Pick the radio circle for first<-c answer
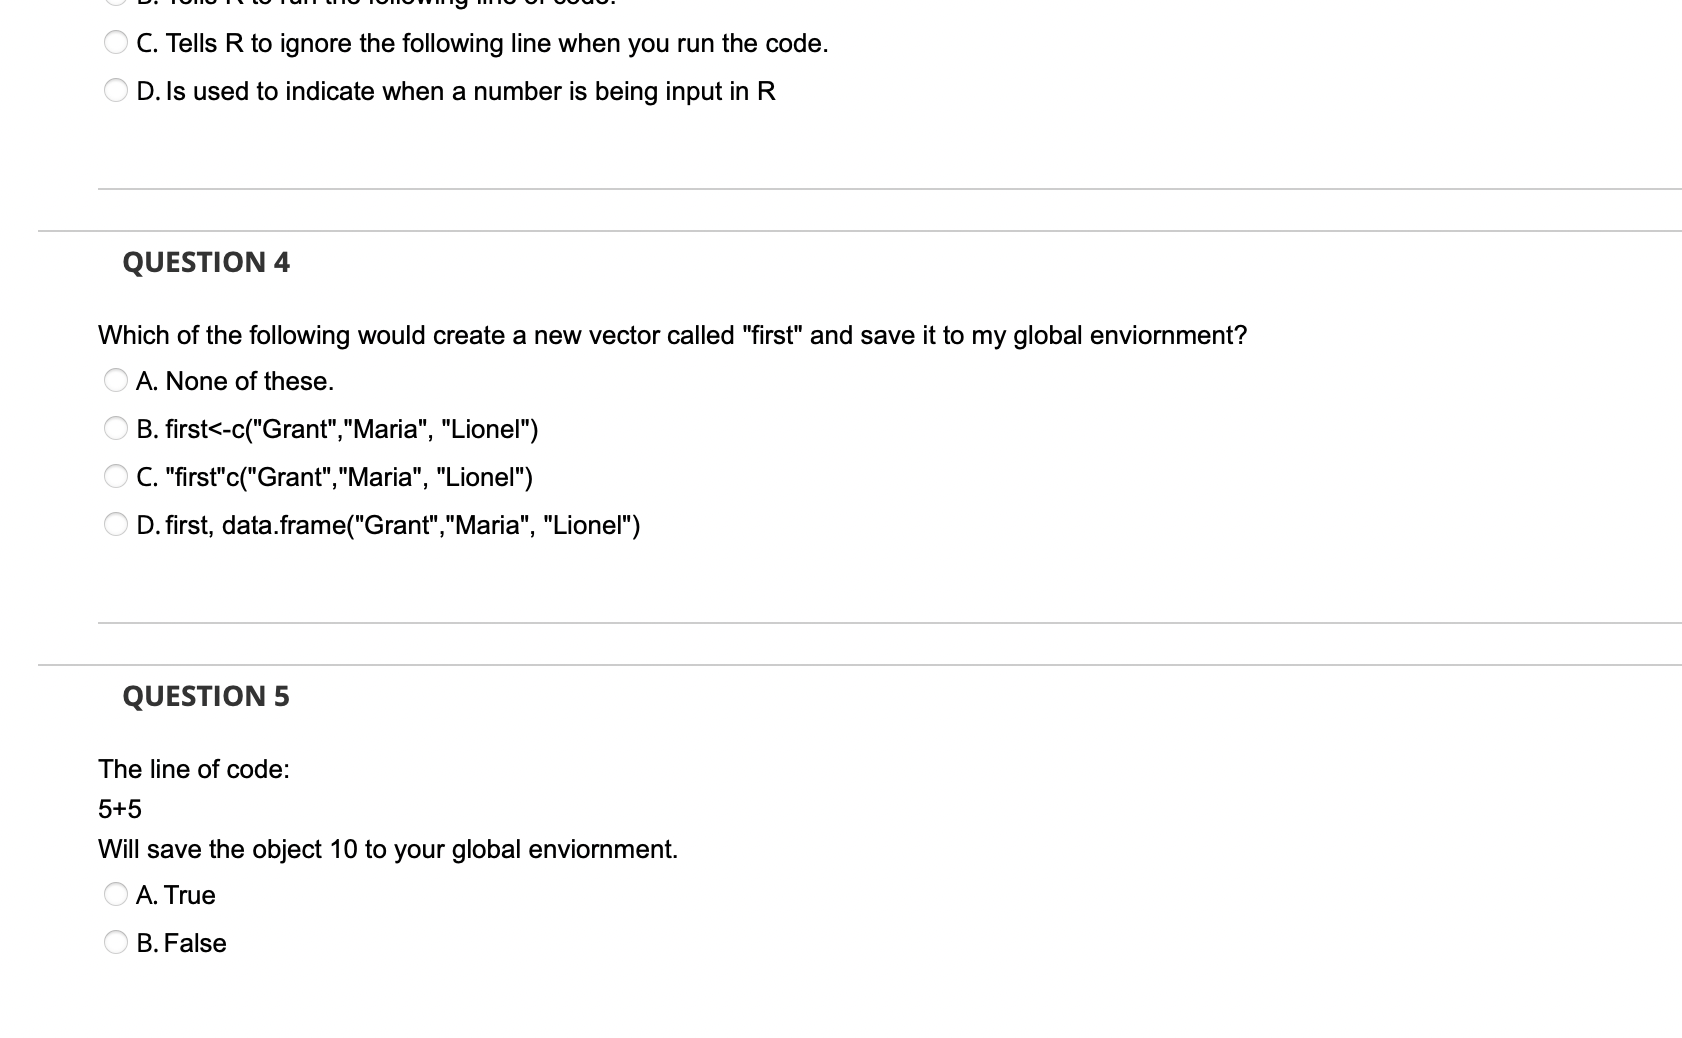 point(116,429)
